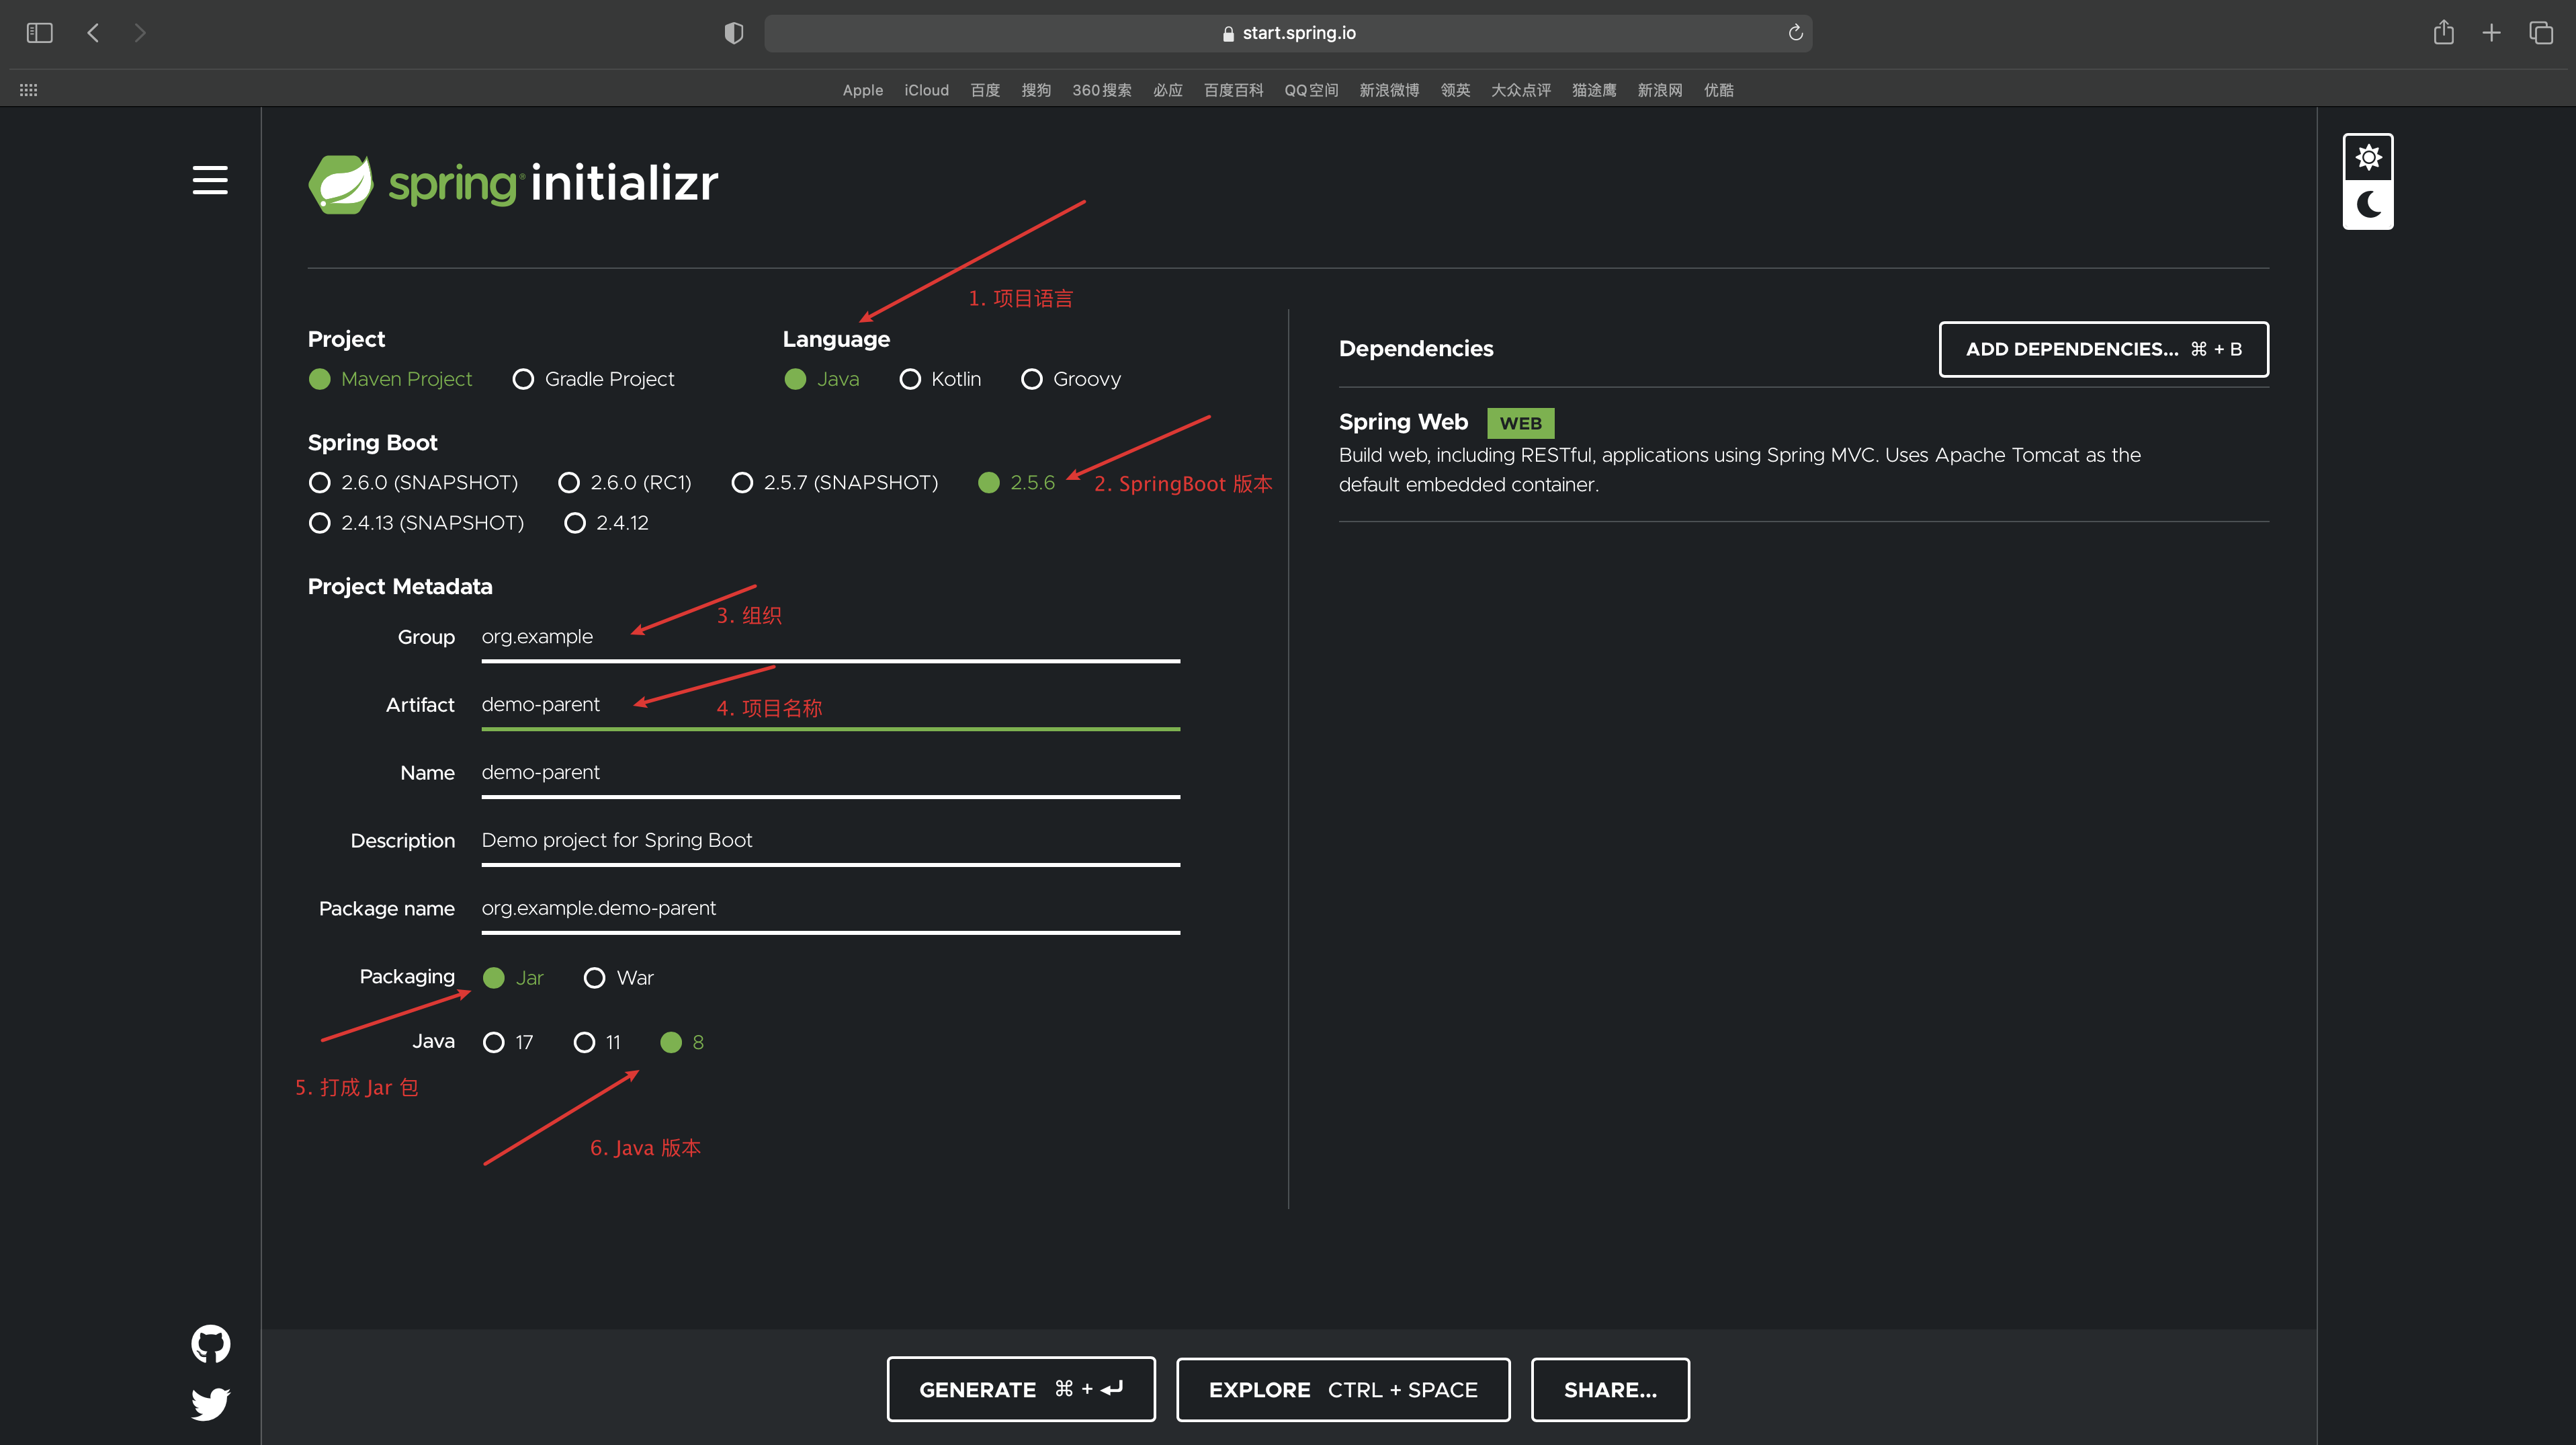The height and width of the screenshot is (1445, 2576).
Task: Open the hamburger navigation menu
Action: (210, 180)
